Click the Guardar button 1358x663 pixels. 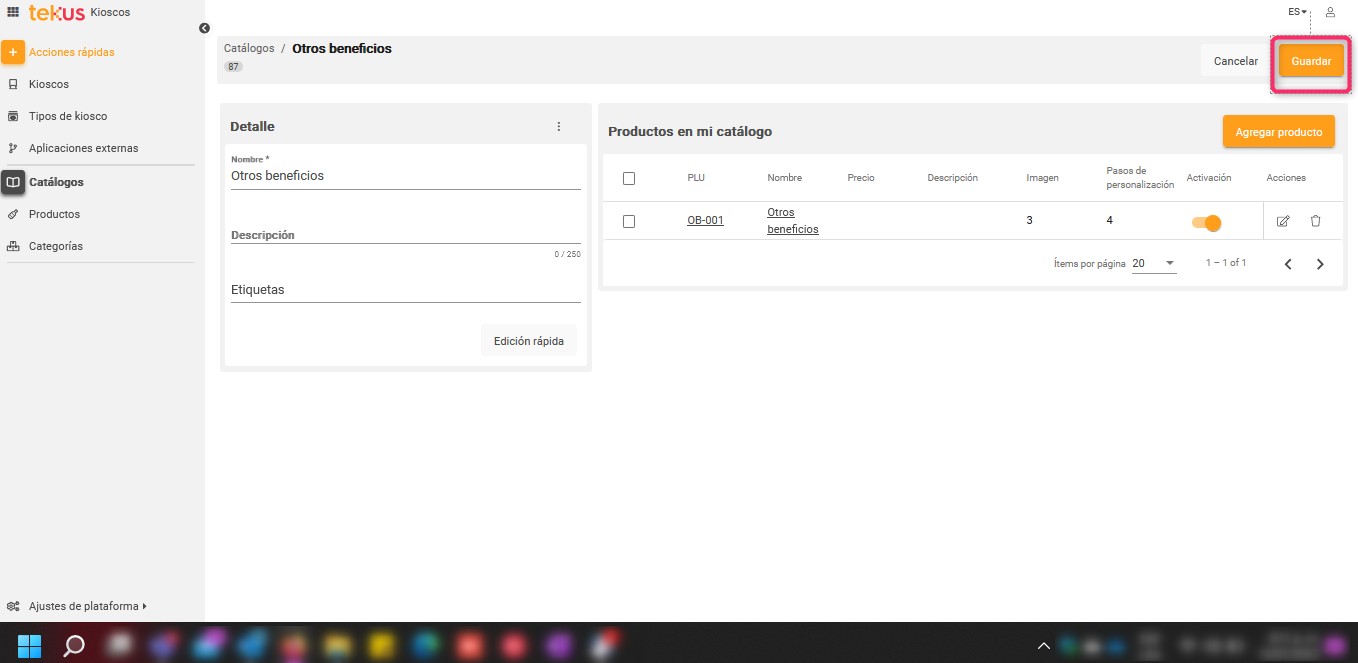tap(1310, 60)
